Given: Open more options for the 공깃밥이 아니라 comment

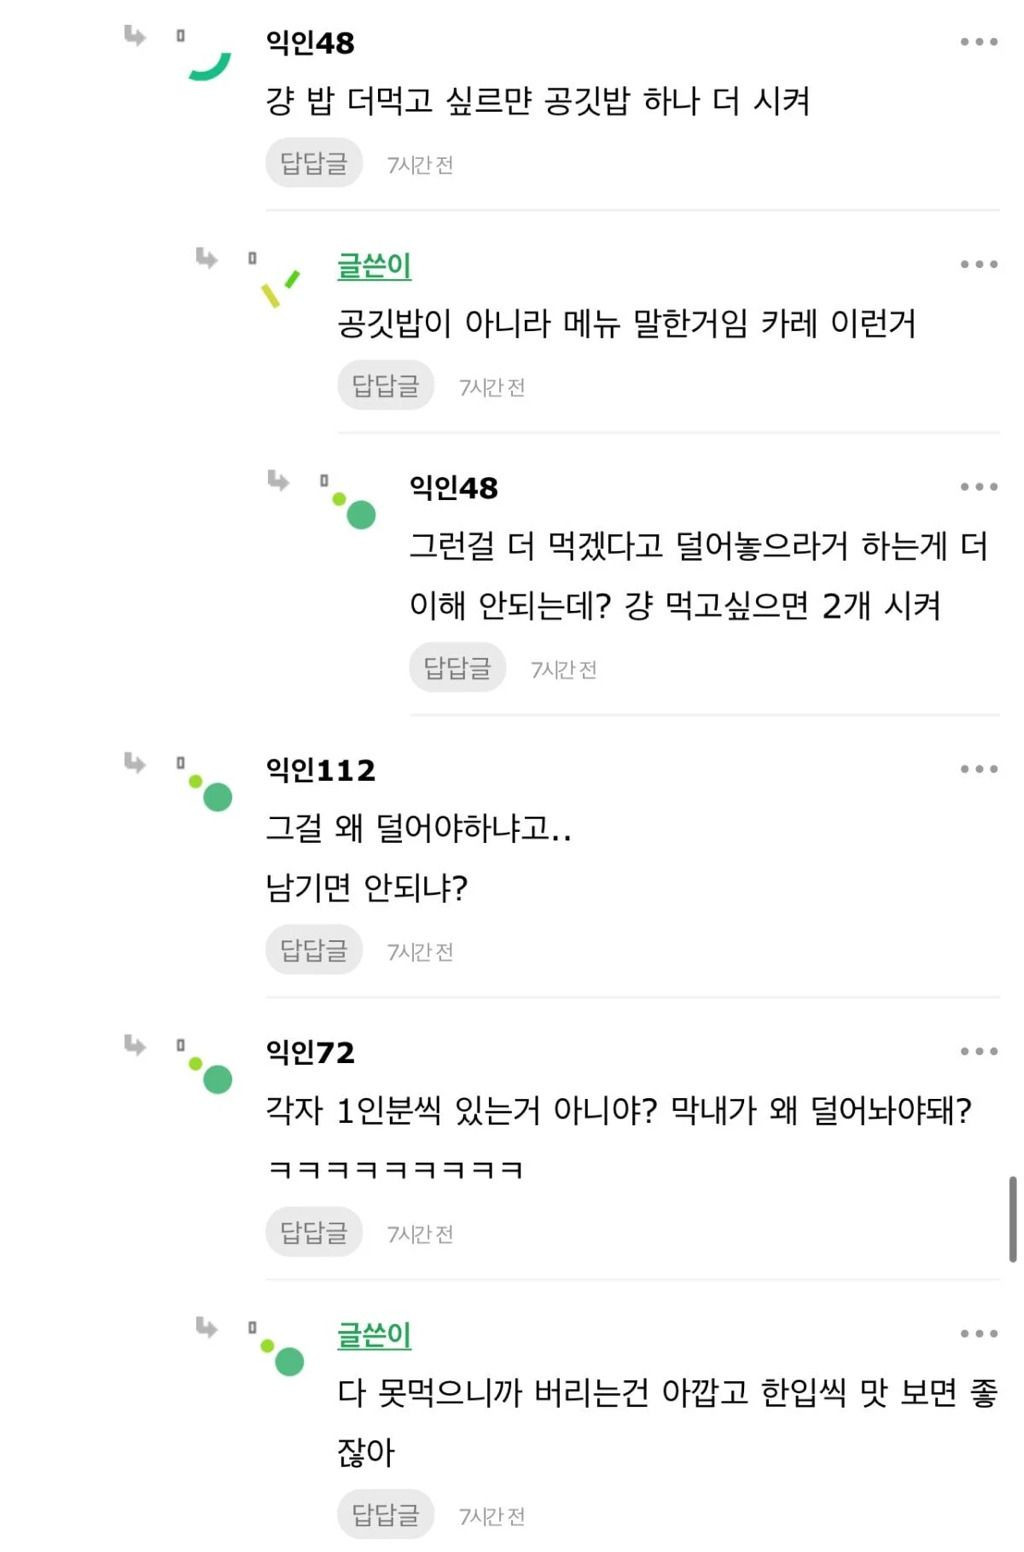Looking at the screenshot, I should [x=979, y=264].
